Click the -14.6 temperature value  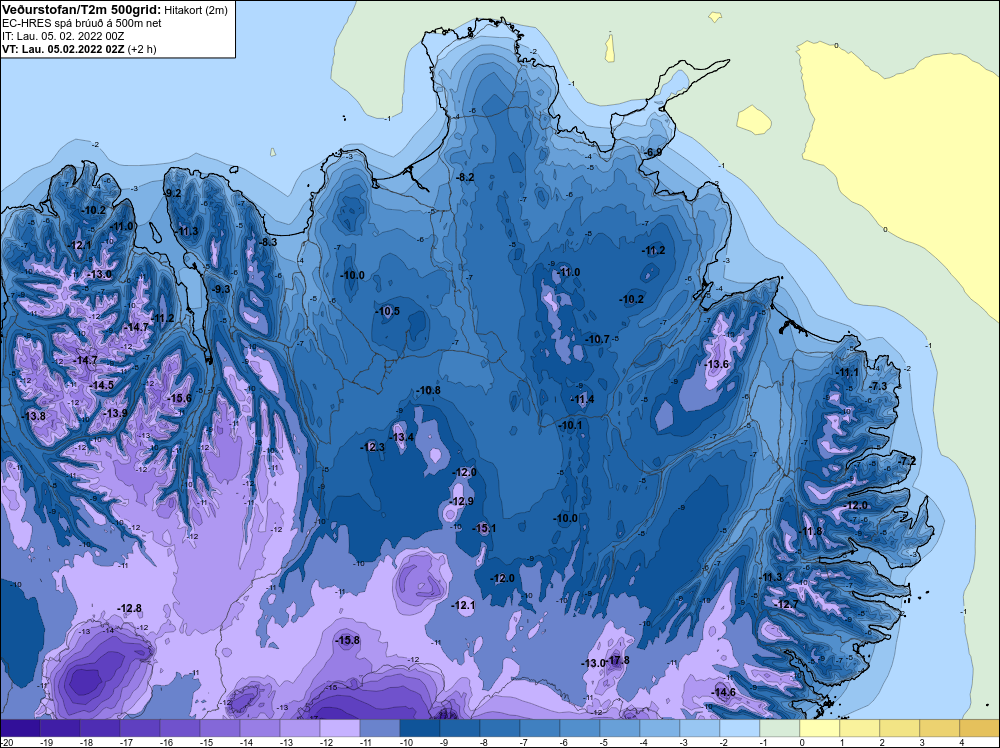click(x=723, y=692)
